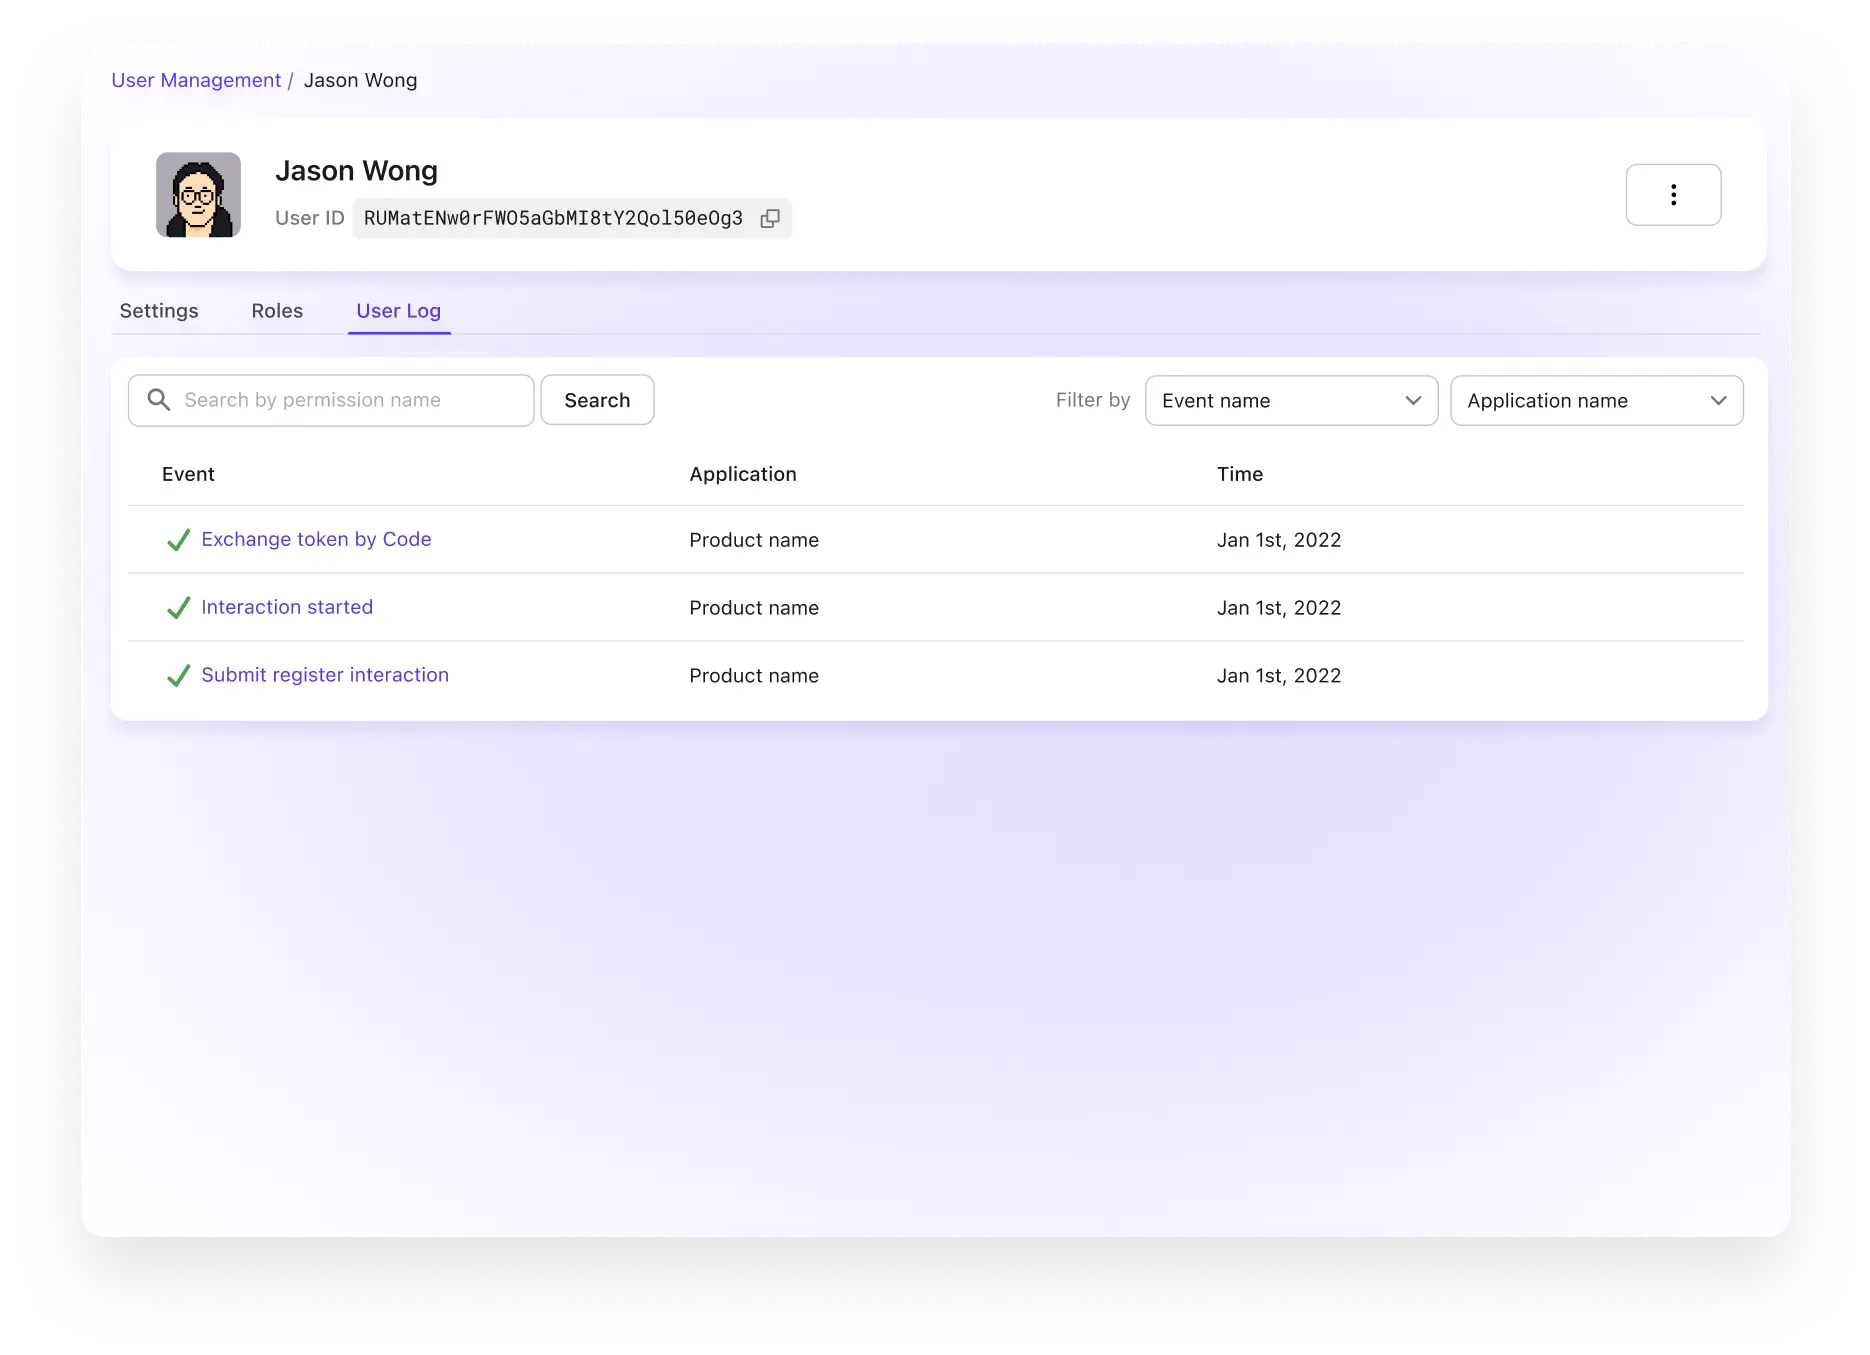Copy the User ID to clipboard
Viewport: 1870px width, 1355px height.
(769, 219)
